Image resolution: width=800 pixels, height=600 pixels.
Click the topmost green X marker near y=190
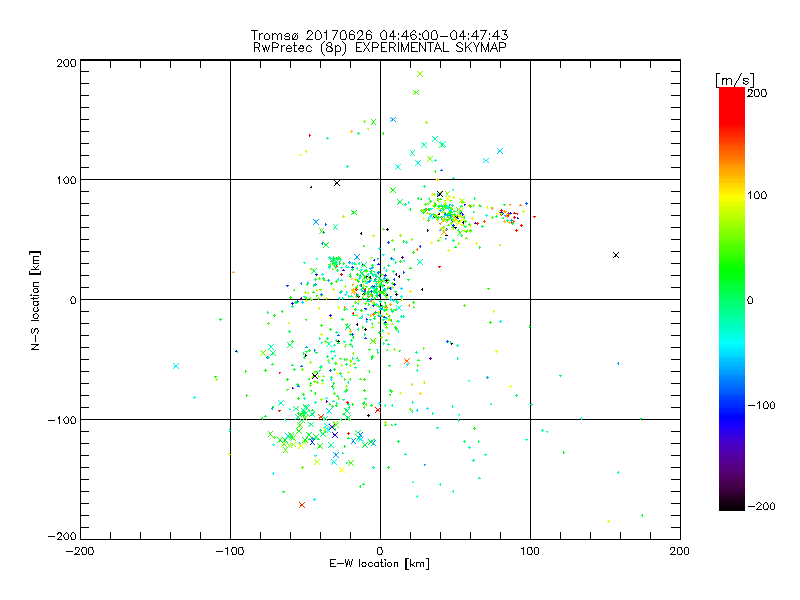coord(420,74)
